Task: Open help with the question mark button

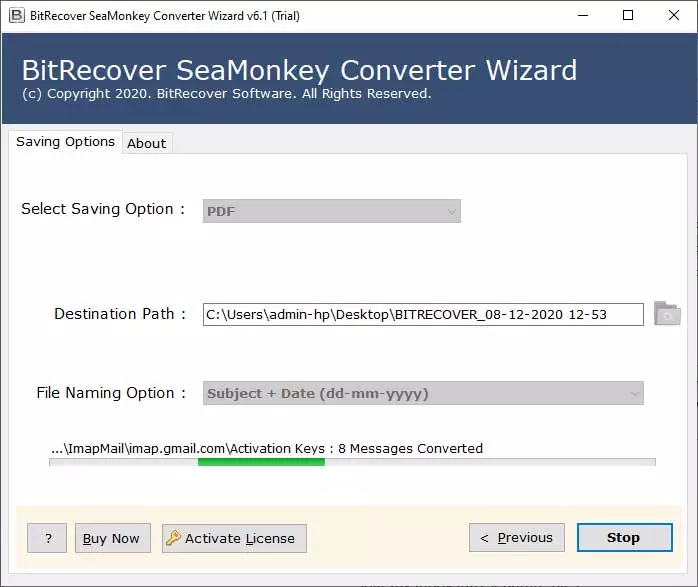Action: (47, 538)
